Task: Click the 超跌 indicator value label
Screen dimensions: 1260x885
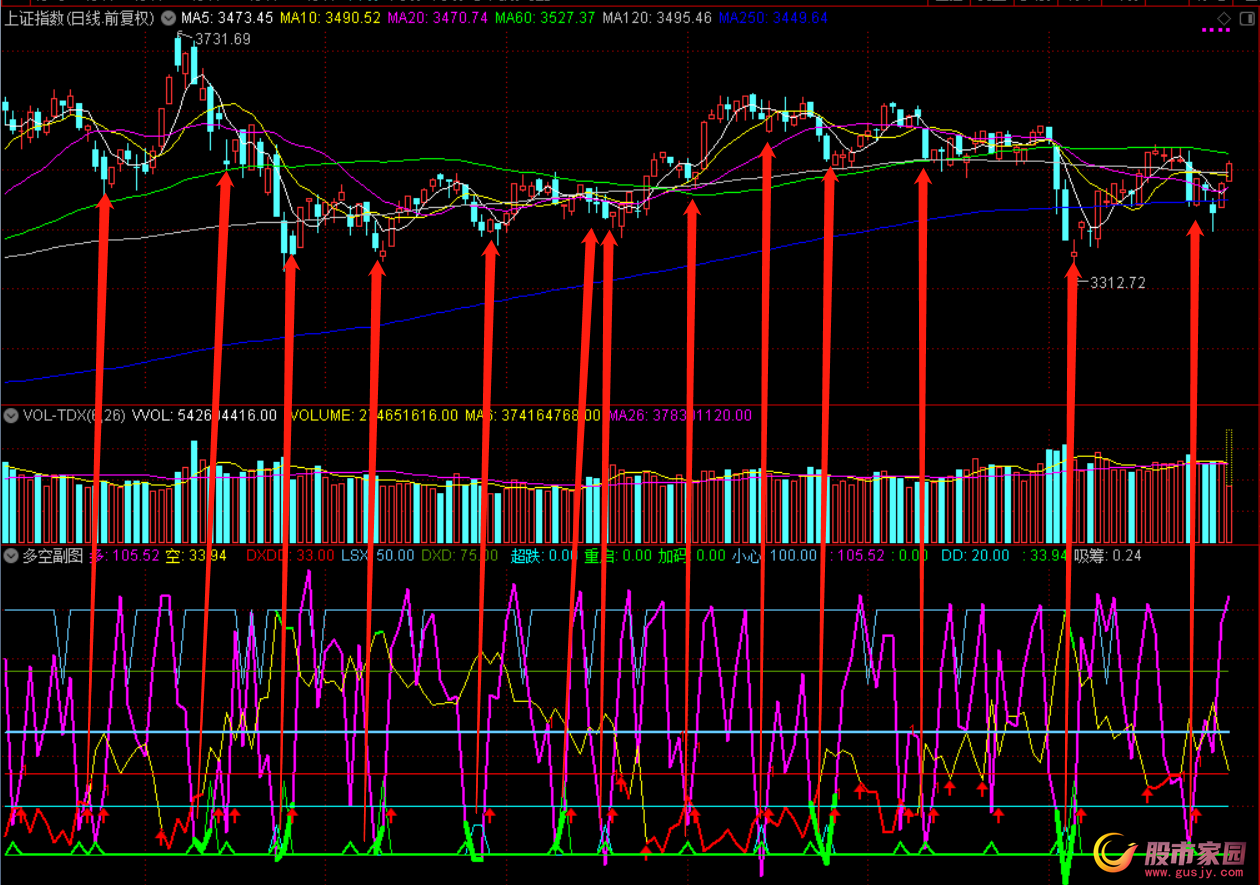Action: [x=544, y=555]
